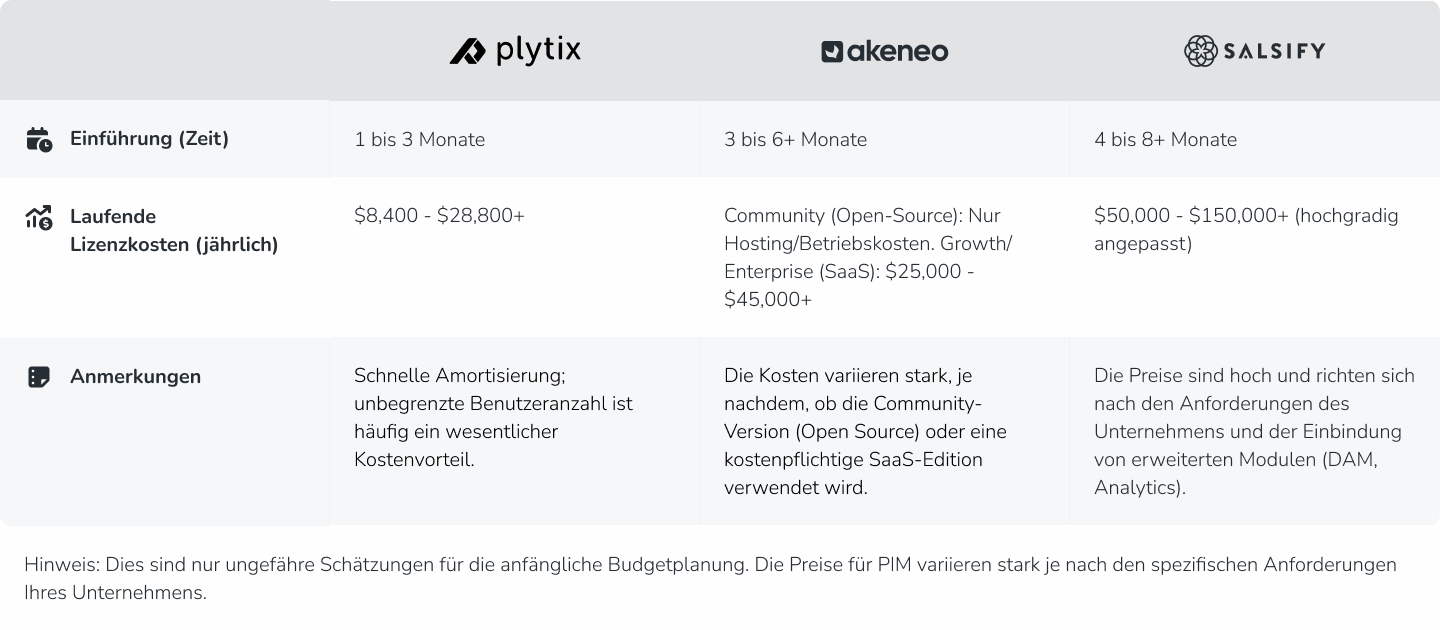Open the Salsify wordmark text
The width and height of the screenshot is (1440, 630).
click(1276, 50)
